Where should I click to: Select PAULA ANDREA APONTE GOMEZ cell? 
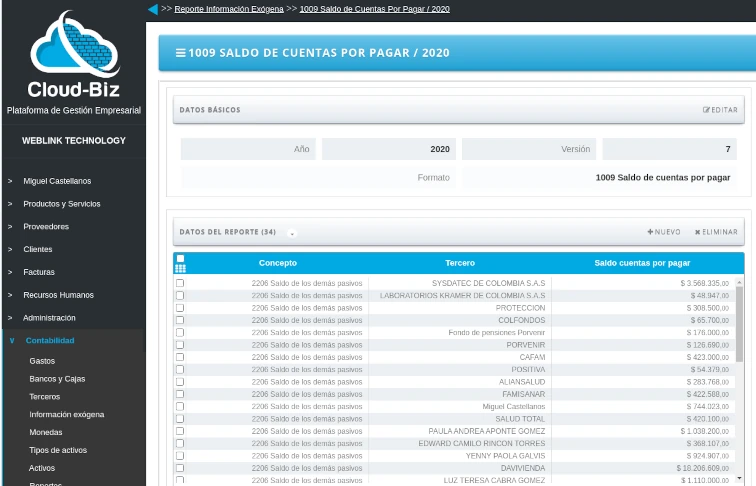click(486, 431)
